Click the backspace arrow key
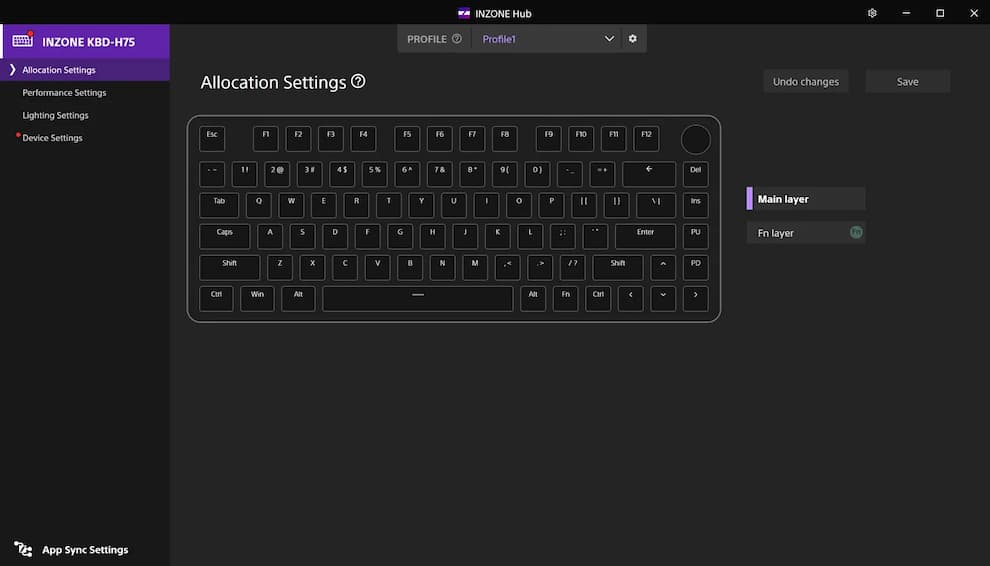The image size is (990, 566). pos(649,173)
